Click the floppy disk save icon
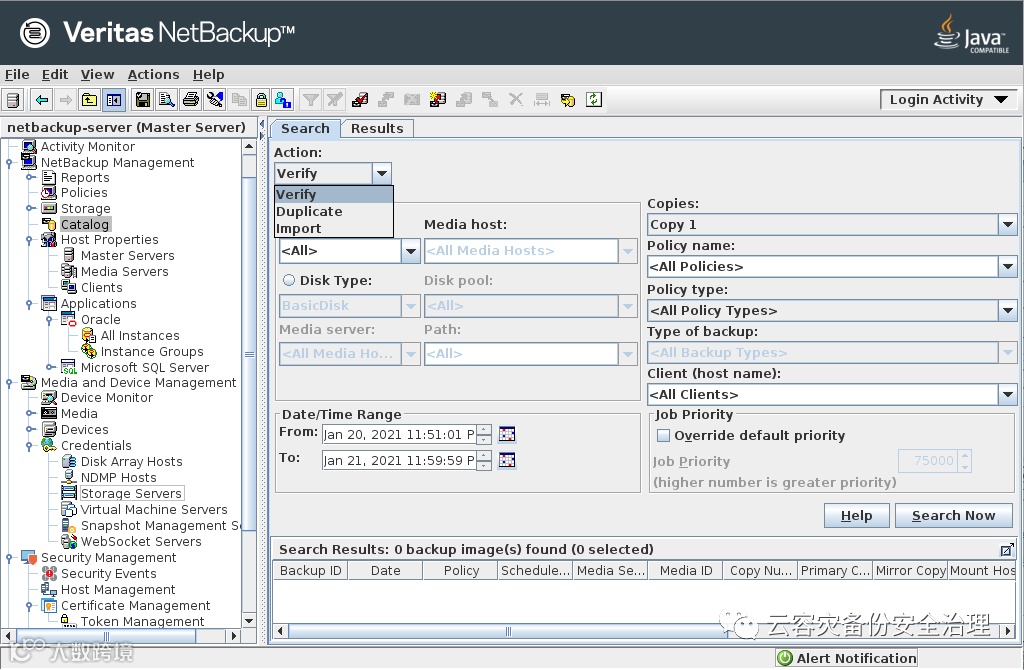Viewport: 1024px width, 670px height. [x=142, y=100]
